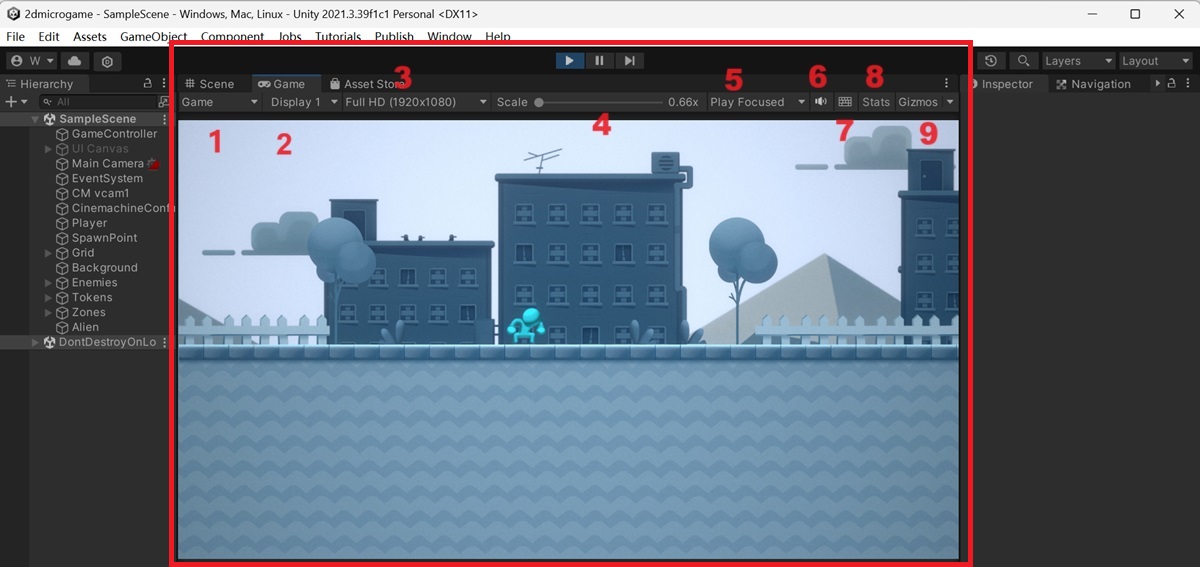Open the Window menu

coord(449,37)
